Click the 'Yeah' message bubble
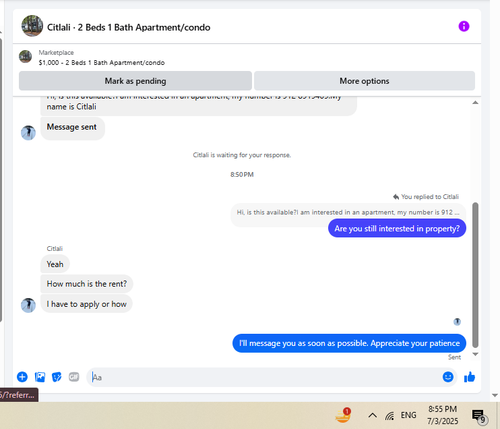The image size is (500, 429). [55, 264]
